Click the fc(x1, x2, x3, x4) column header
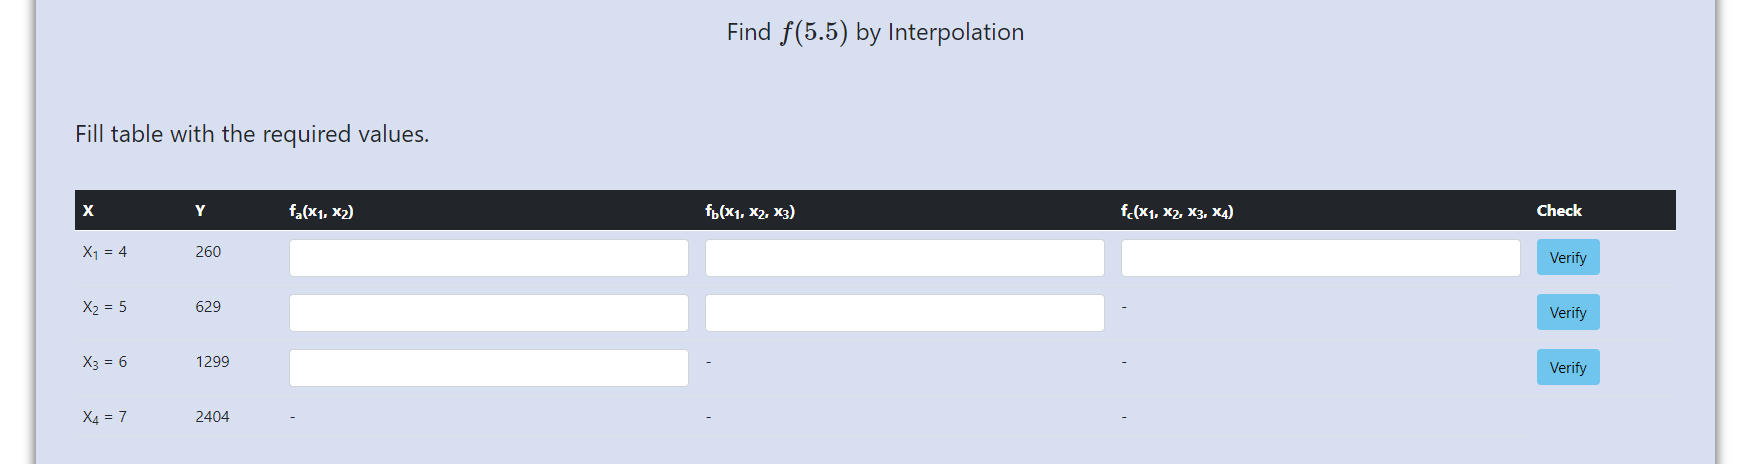The image size is (1754, 464). point(1177,211)
